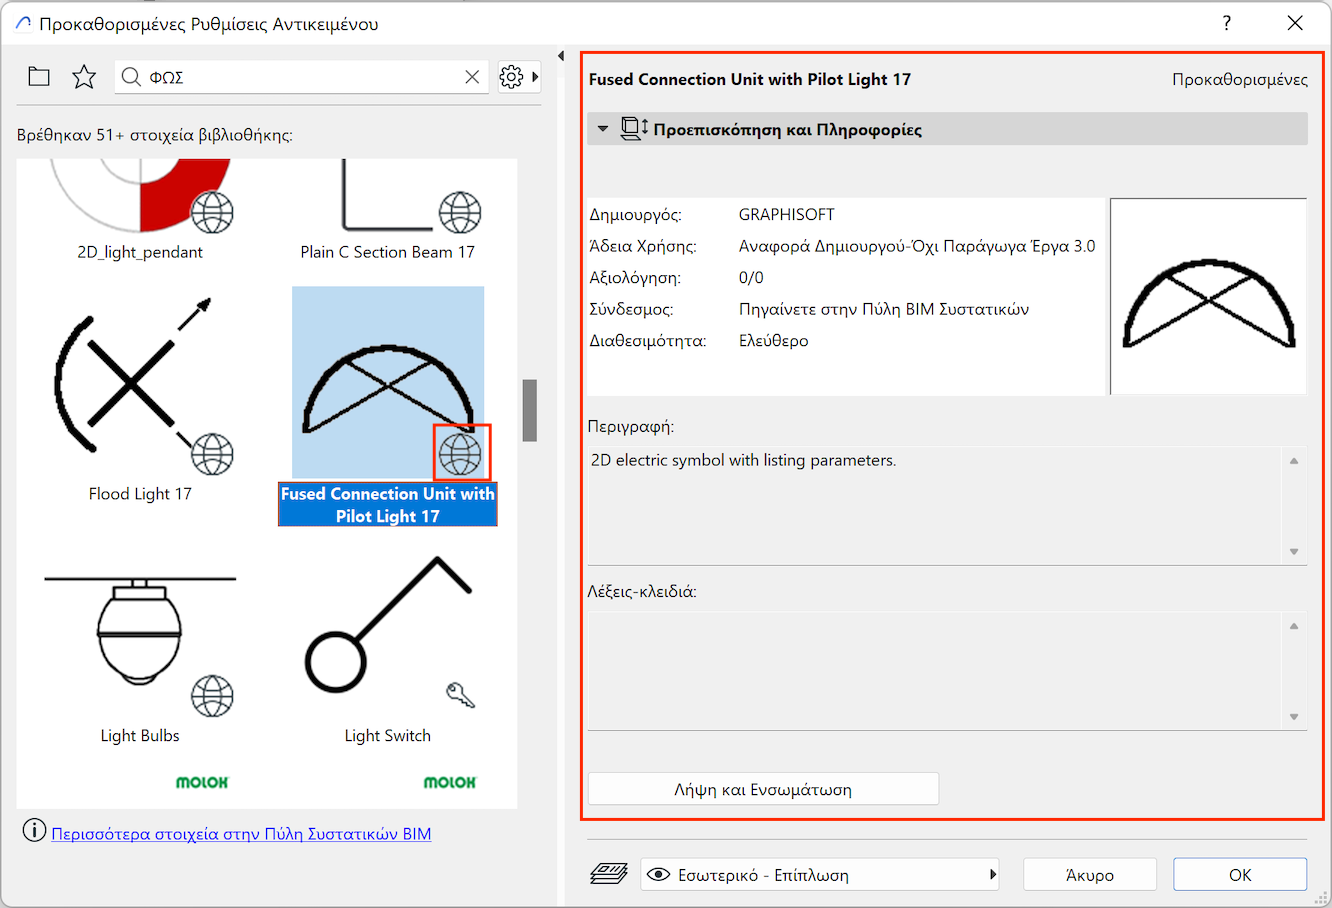The image size is (1332, 908).
Task: Click the Light Switch label
Action: 388,736
